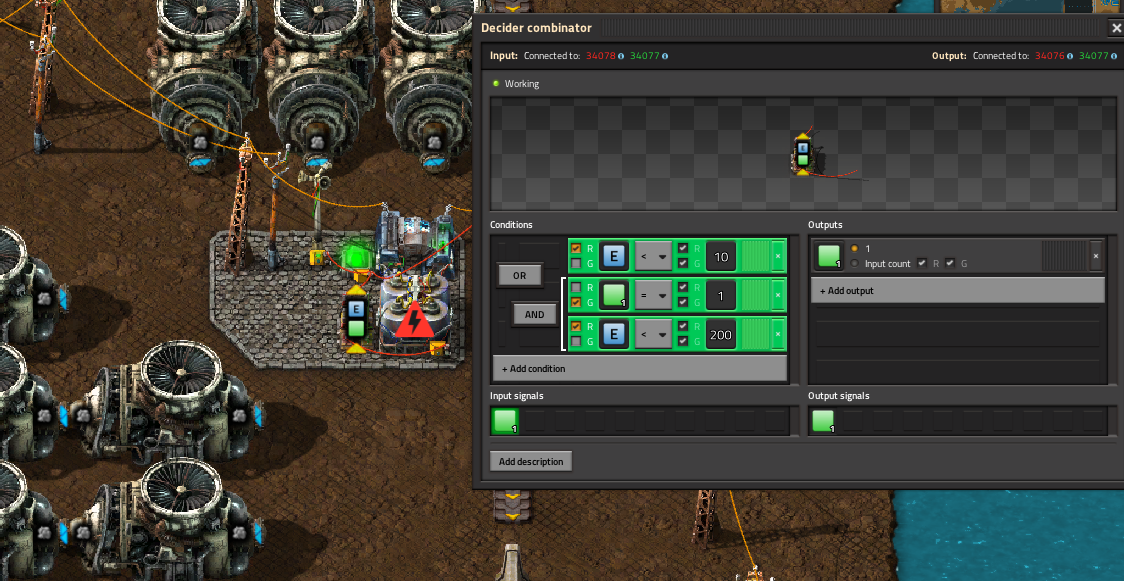Enable left green wire for first condition signal
Viewport: 1124px width, 581px height.
[x=576, y=263]
